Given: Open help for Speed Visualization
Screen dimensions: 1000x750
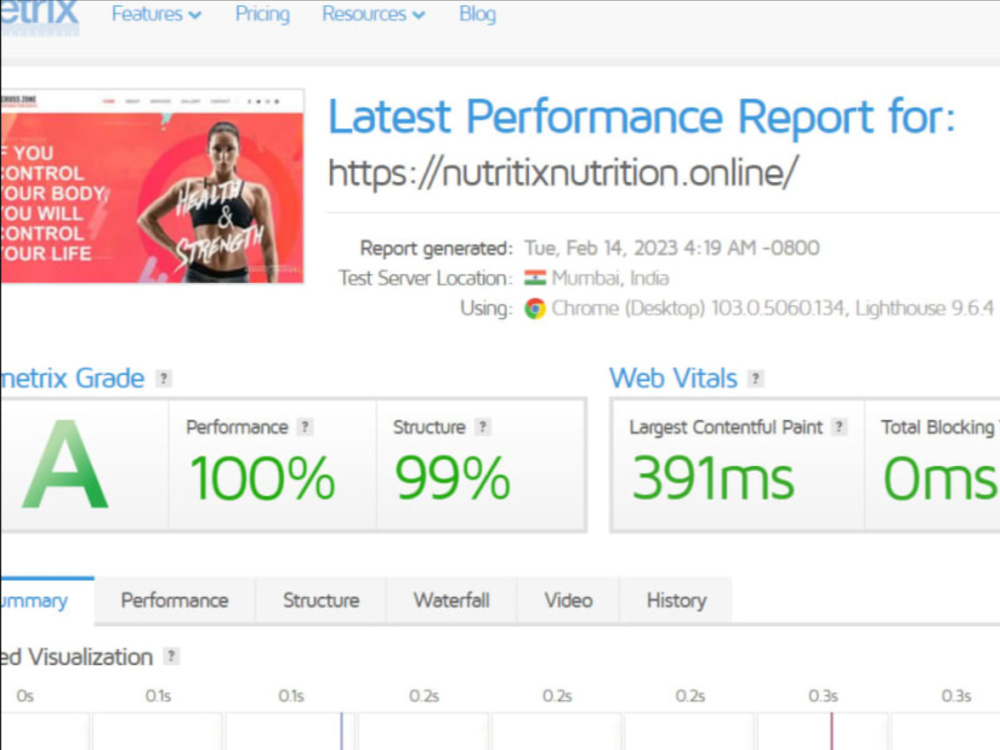Looking at the screenshot, I should pos(171,656).
